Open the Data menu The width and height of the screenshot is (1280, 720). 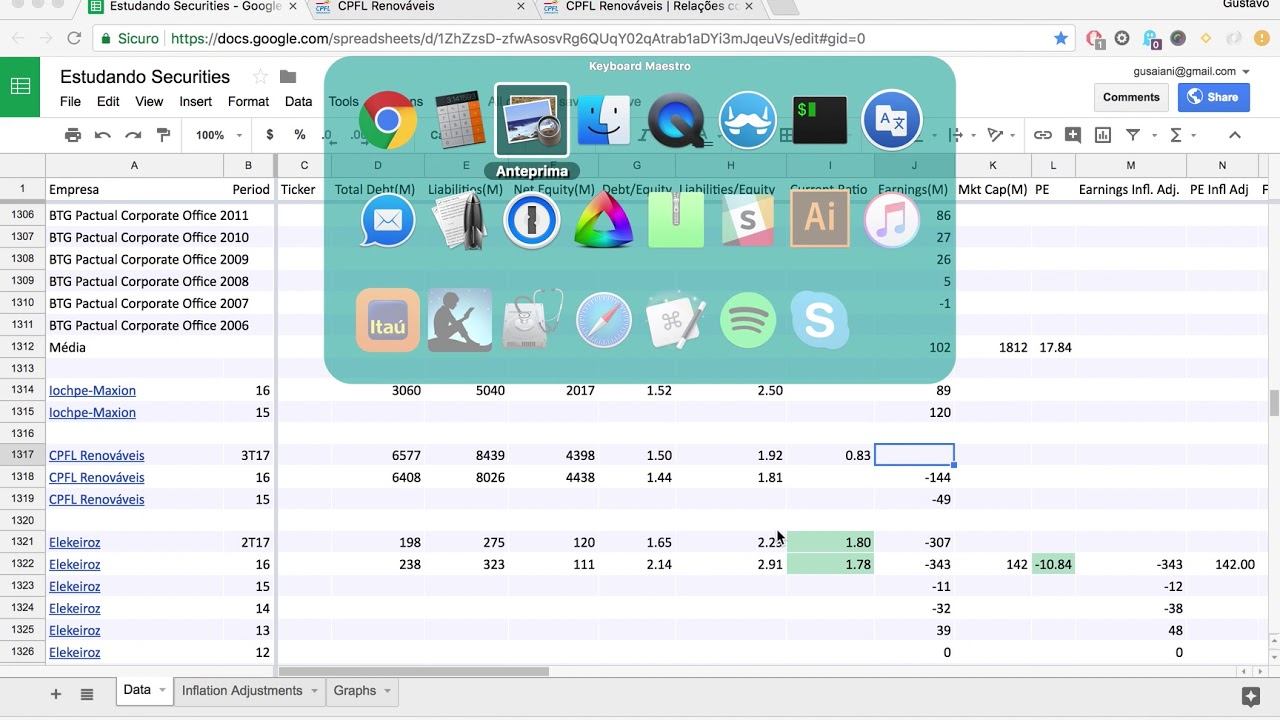point(298,101)
